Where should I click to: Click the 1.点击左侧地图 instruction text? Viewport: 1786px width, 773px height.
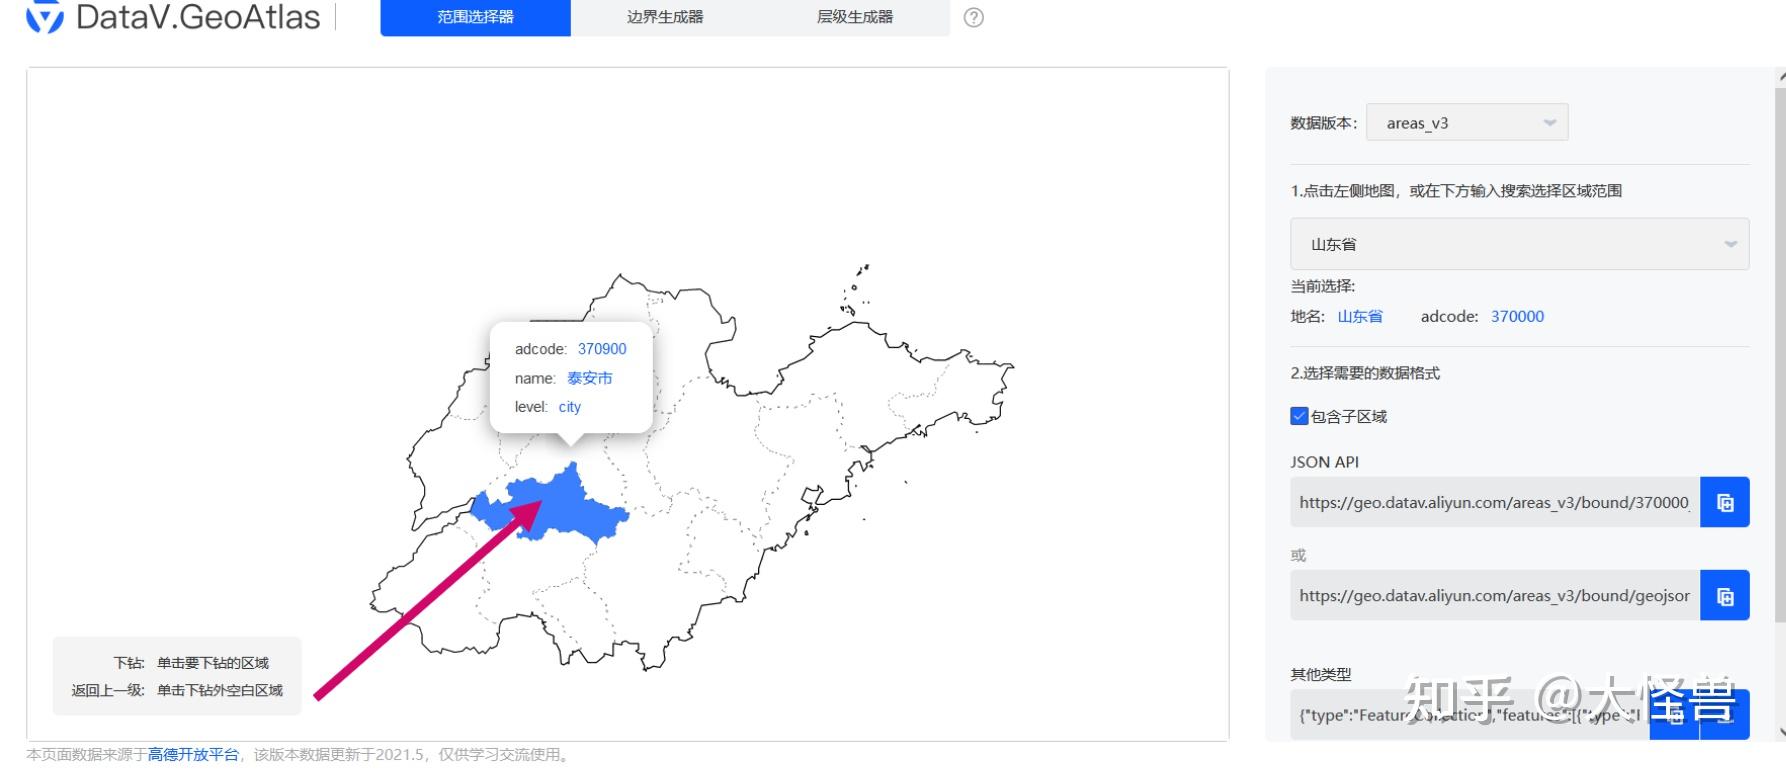1456,191
